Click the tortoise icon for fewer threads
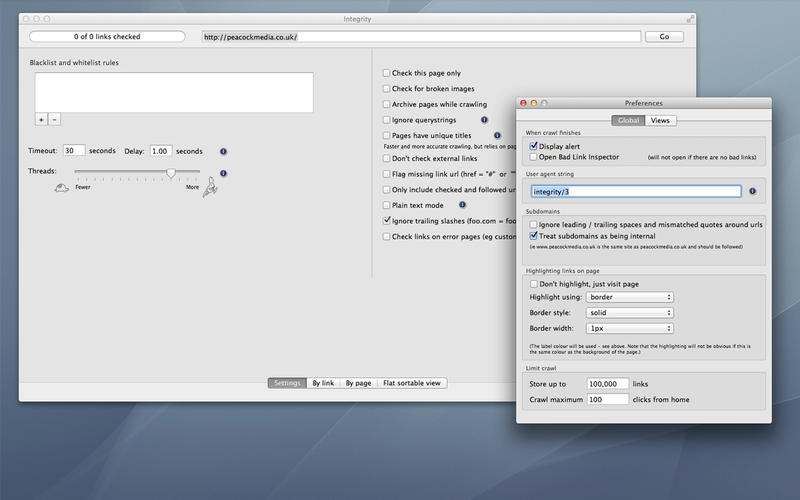 pos(62,187)
